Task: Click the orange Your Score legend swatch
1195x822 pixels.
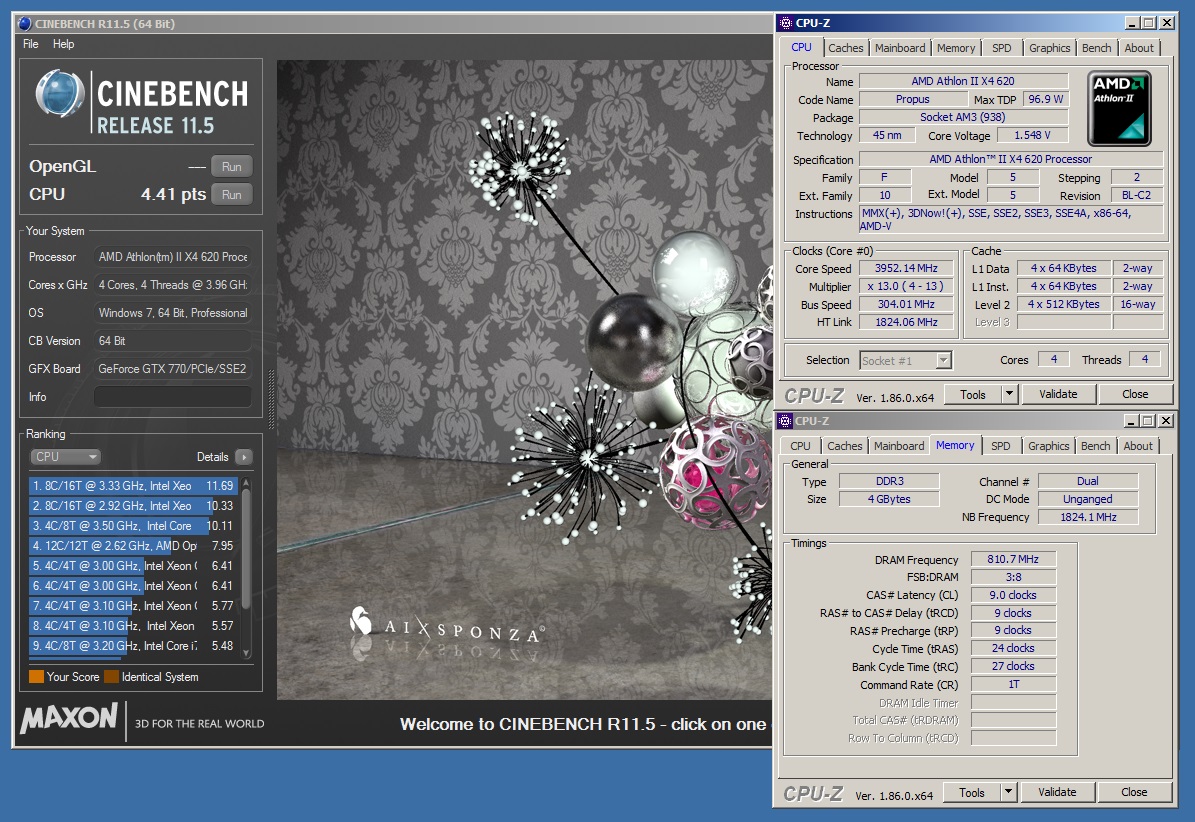Action: pos(36,676)
